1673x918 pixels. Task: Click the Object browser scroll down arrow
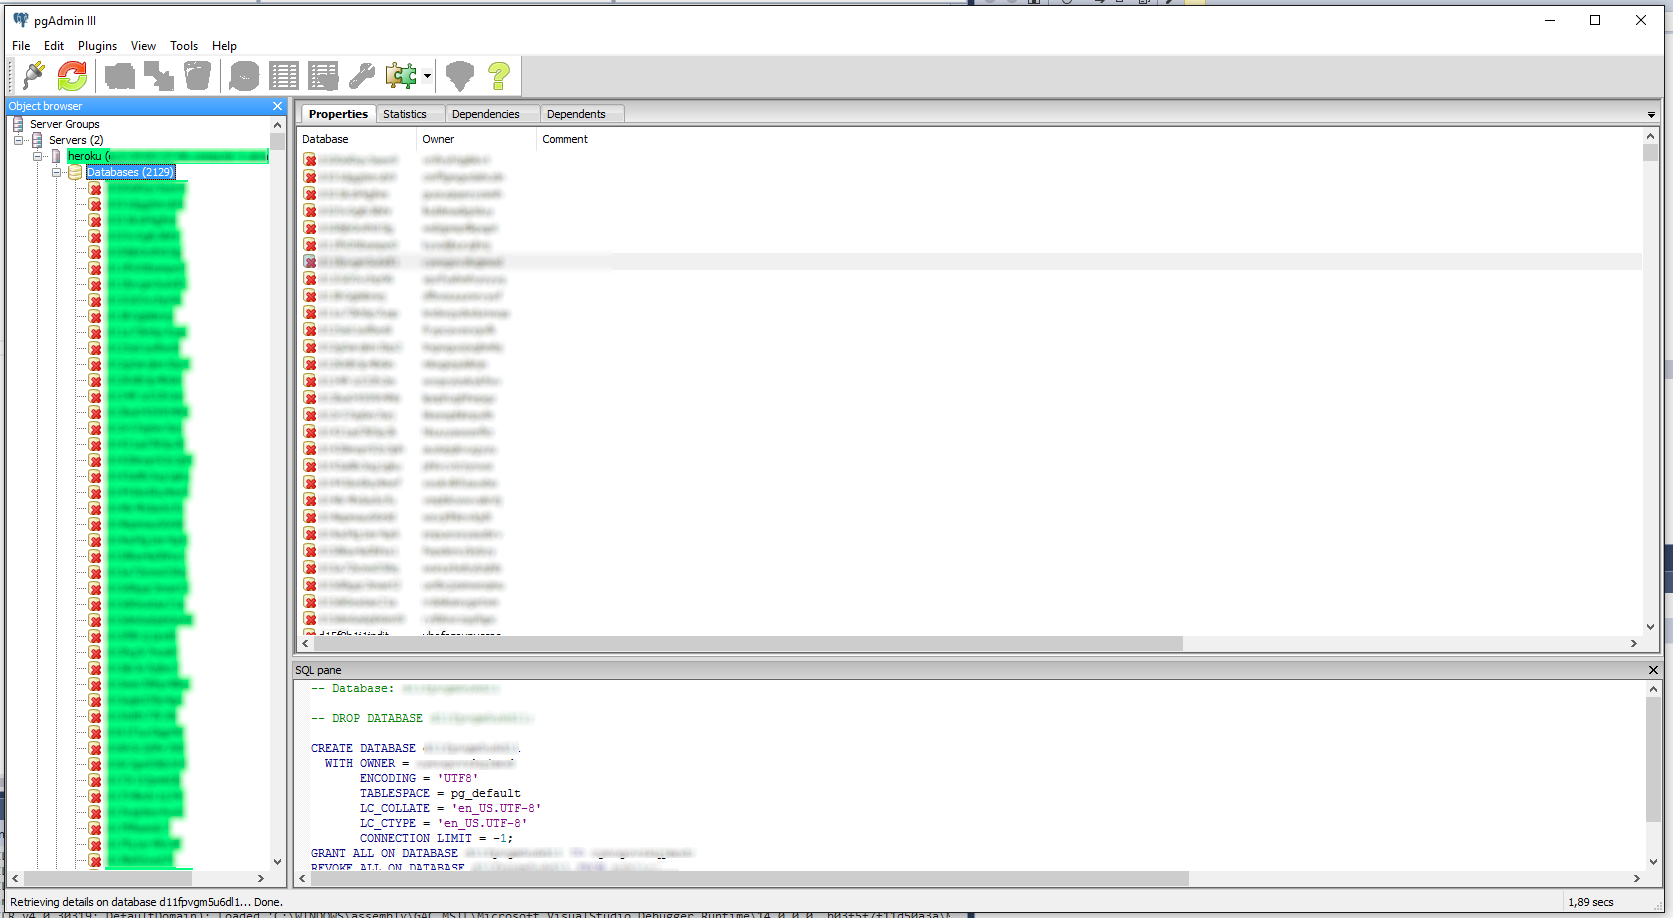(x=278, y=862)
